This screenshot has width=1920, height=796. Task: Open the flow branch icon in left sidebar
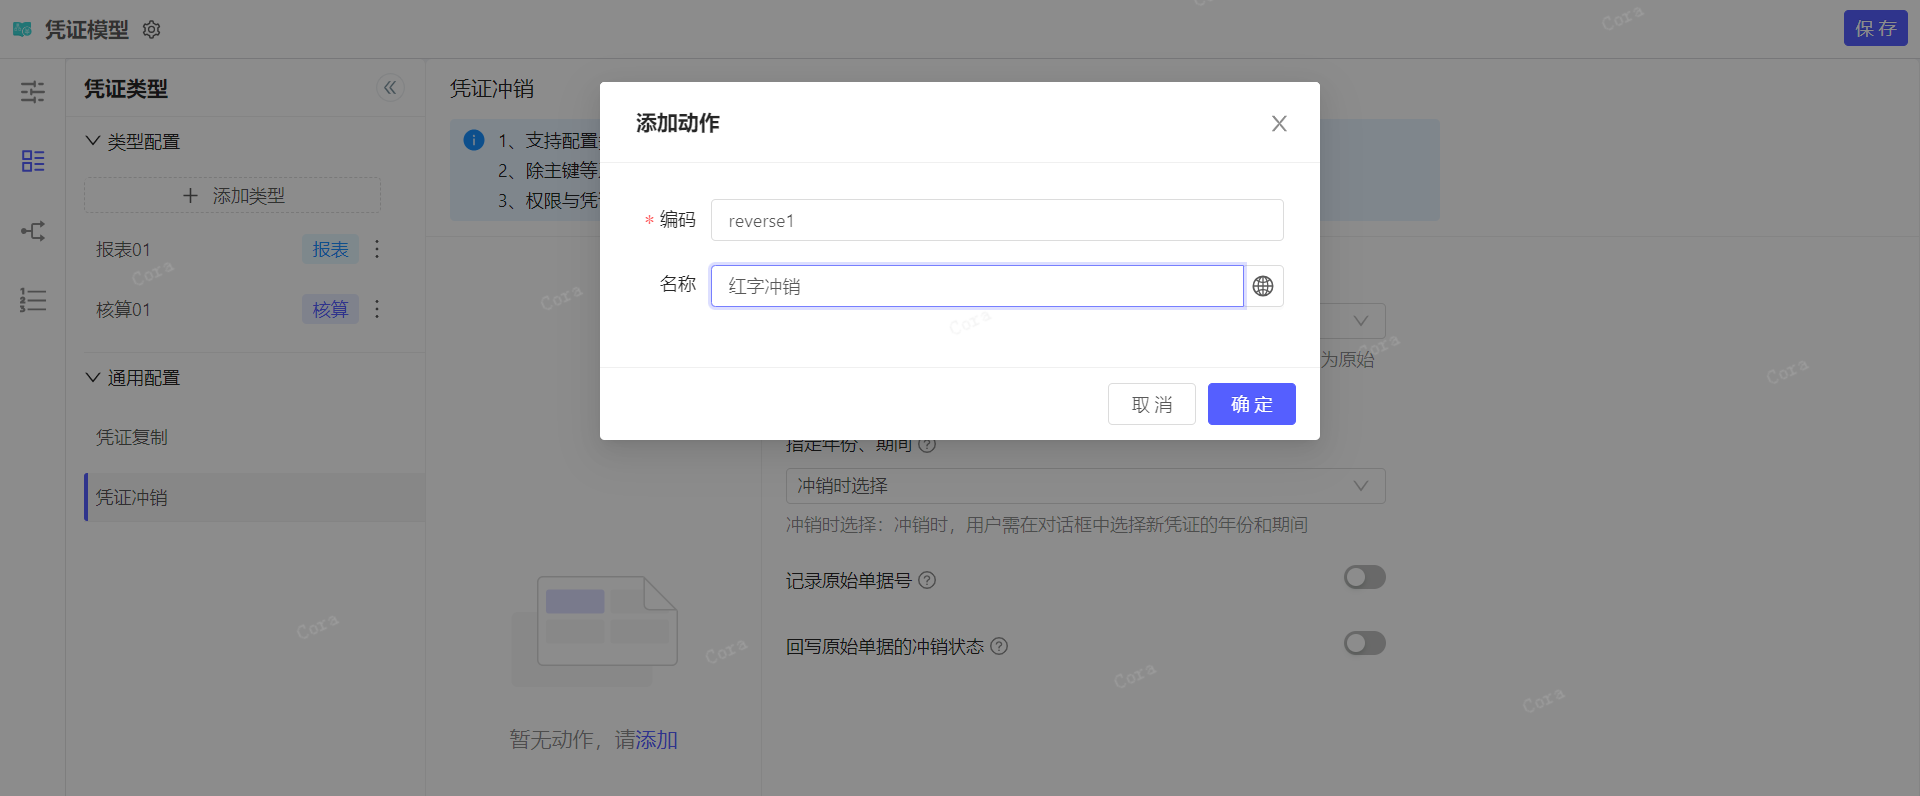pos(33,231)
